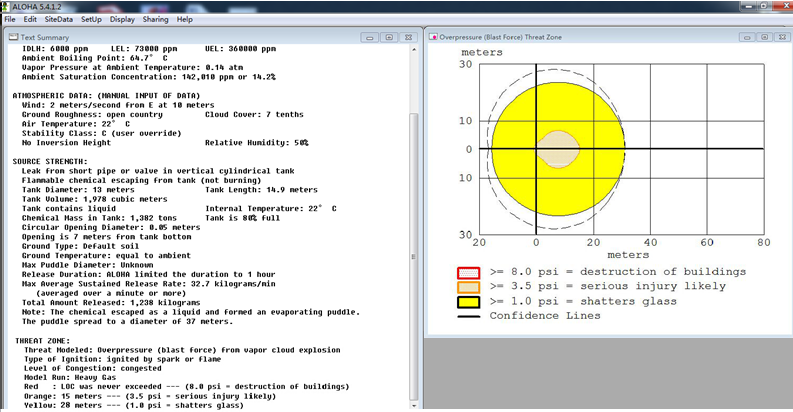Click the 'IDLH: 6000 ppm' value
Image resolution: width=793 pixels, height=412 pixels.
click(55, 49)
